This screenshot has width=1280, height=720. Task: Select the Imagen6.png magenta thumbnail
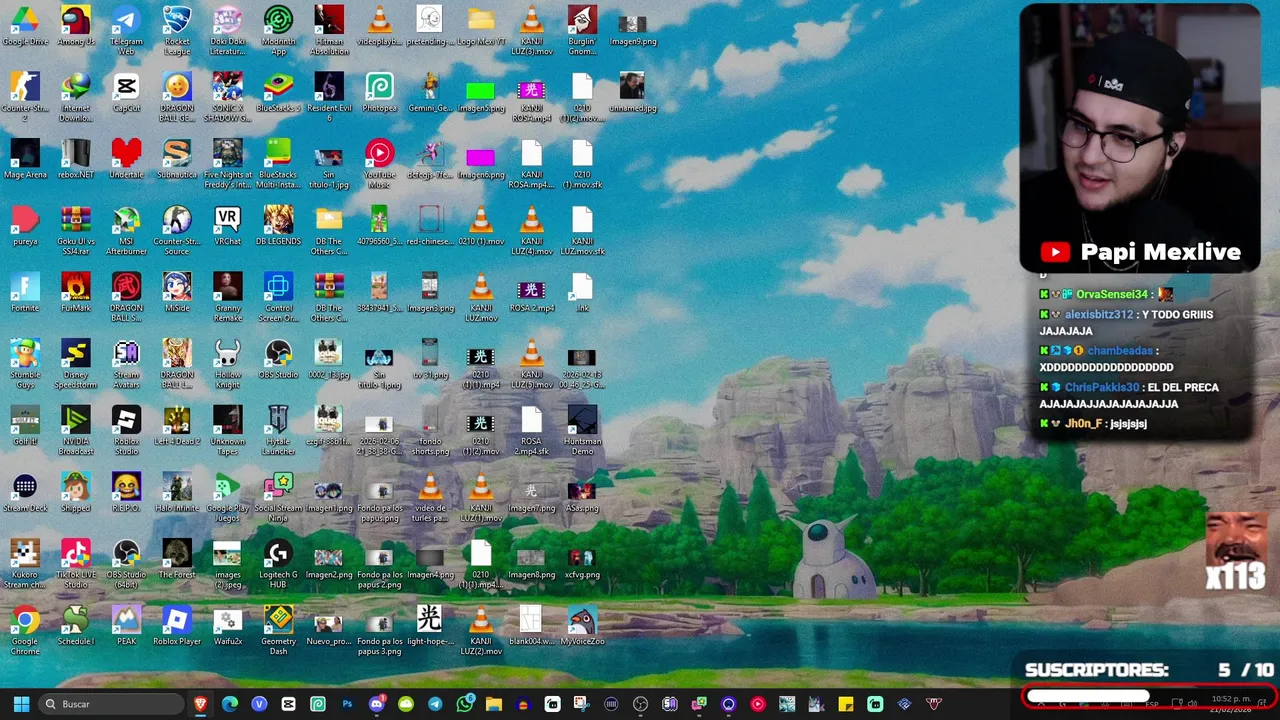tap(481, 160)
